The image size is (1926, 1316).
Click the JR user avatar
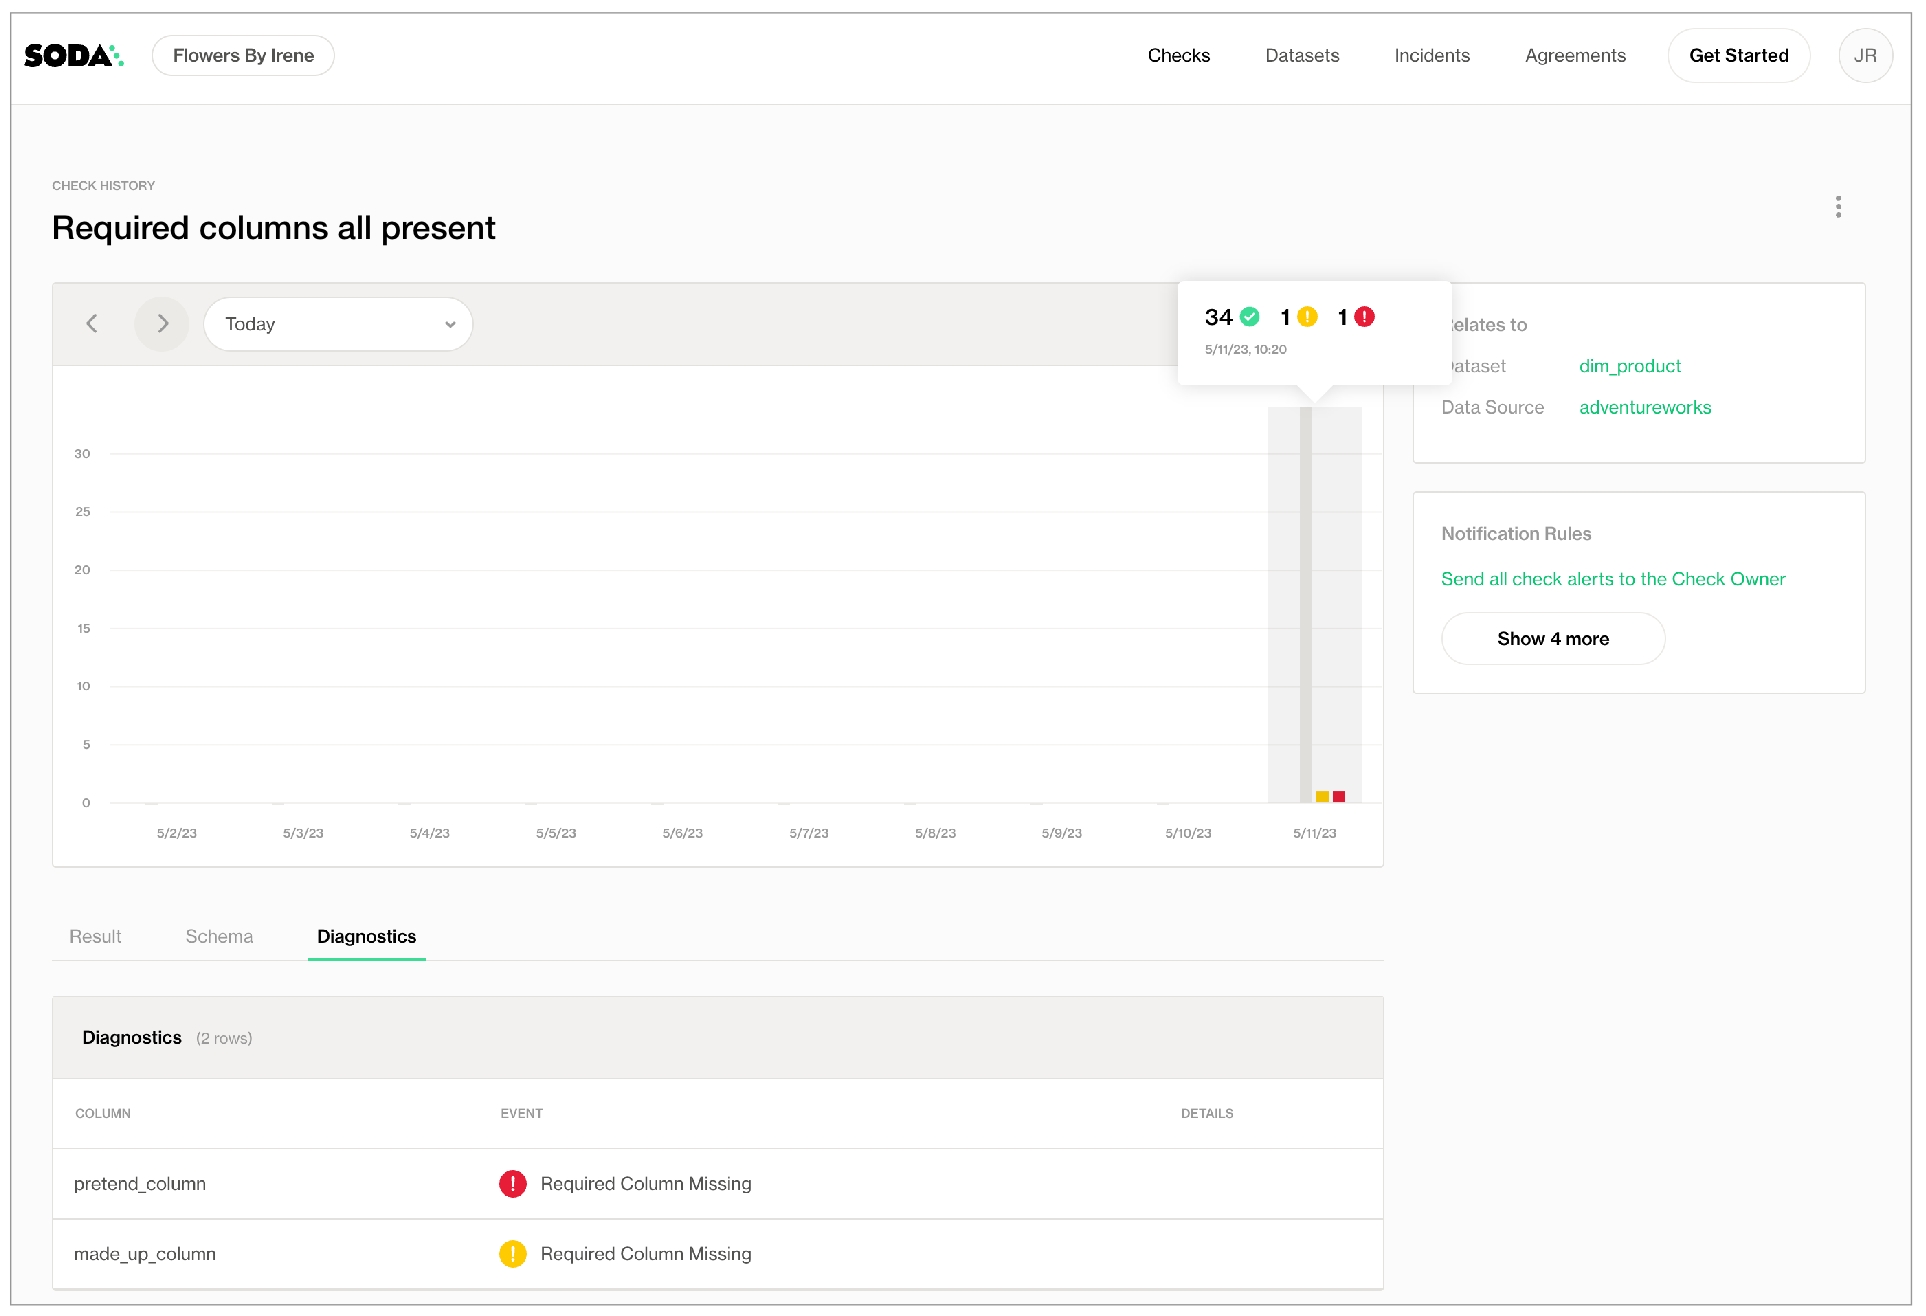(1864, 56)
